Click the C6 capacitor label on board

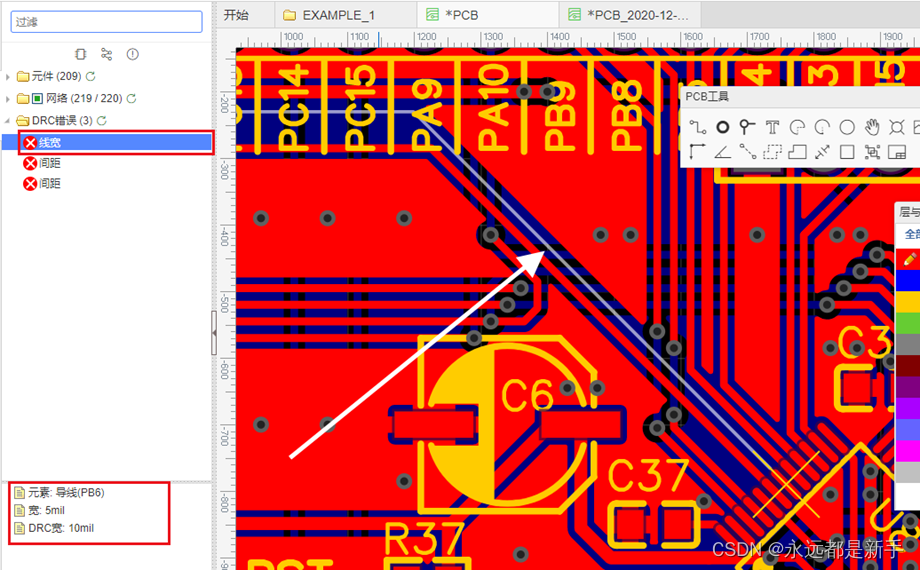coord(527,394)
